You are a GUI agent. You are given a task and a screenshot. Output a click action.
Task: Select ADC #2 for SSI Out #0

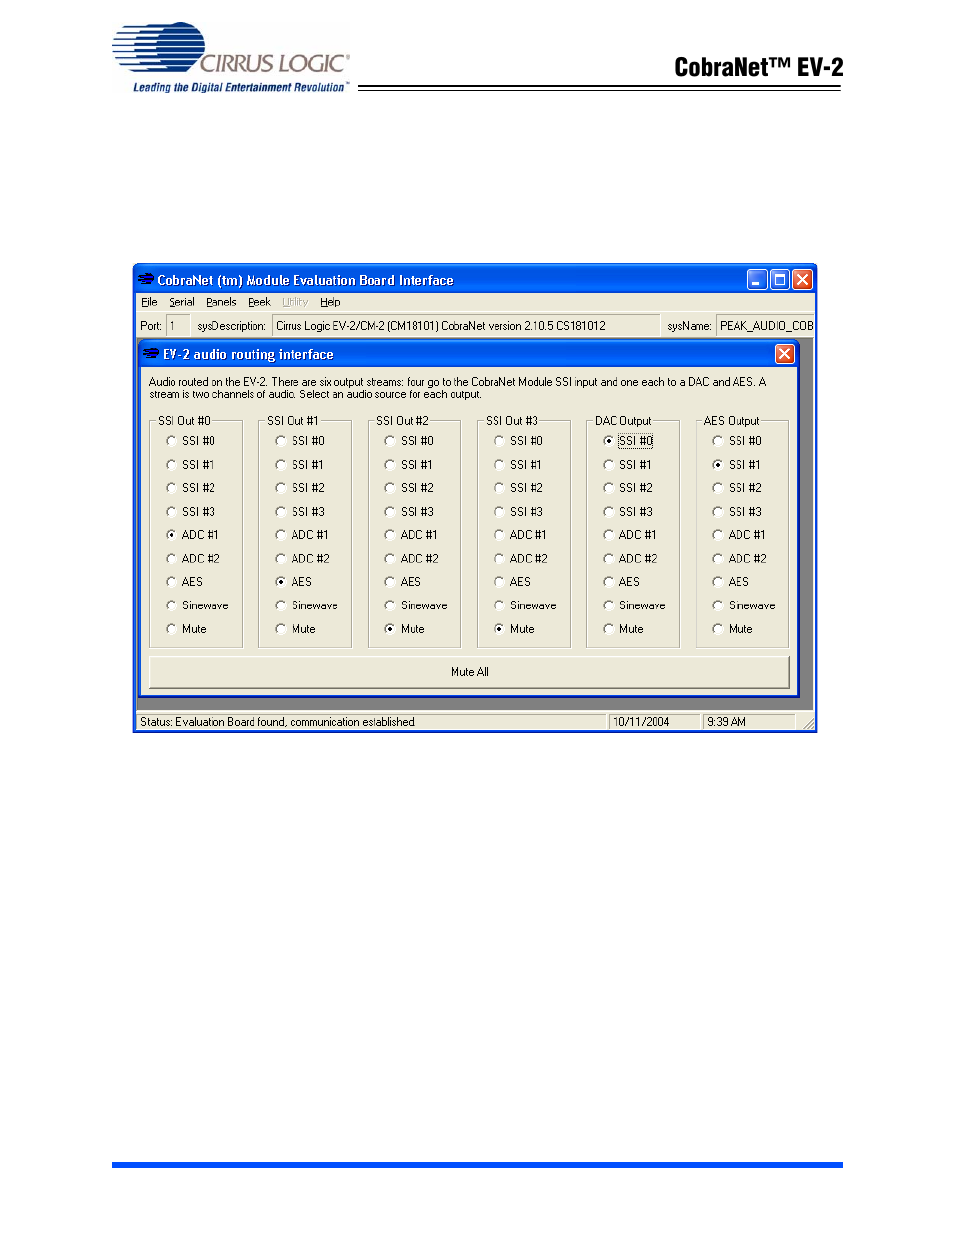[171, 559]
